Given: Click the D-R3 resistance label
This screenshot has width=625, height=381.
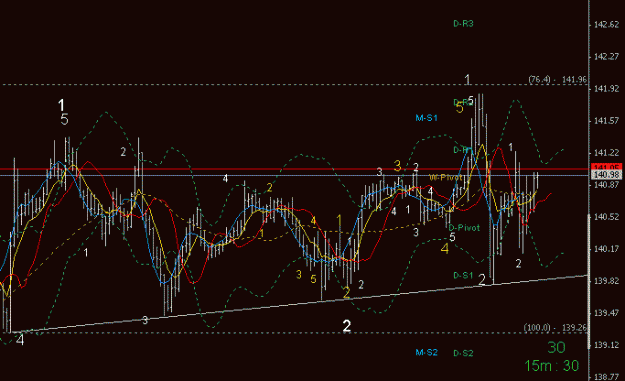Looking at the screenshot, I should pos(463,24).
